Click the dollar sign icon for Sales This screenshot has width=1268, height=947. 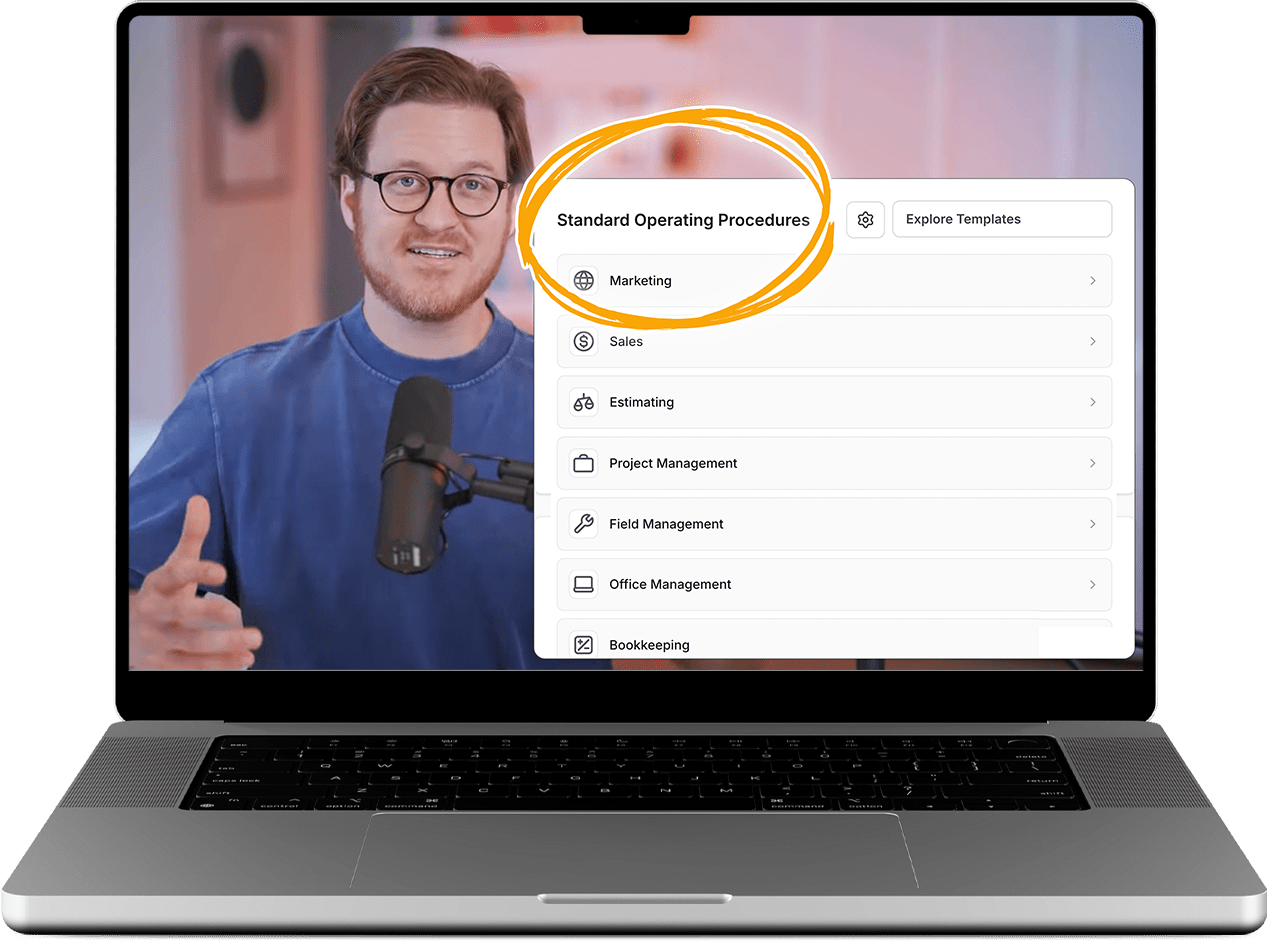tap(583, 342)
